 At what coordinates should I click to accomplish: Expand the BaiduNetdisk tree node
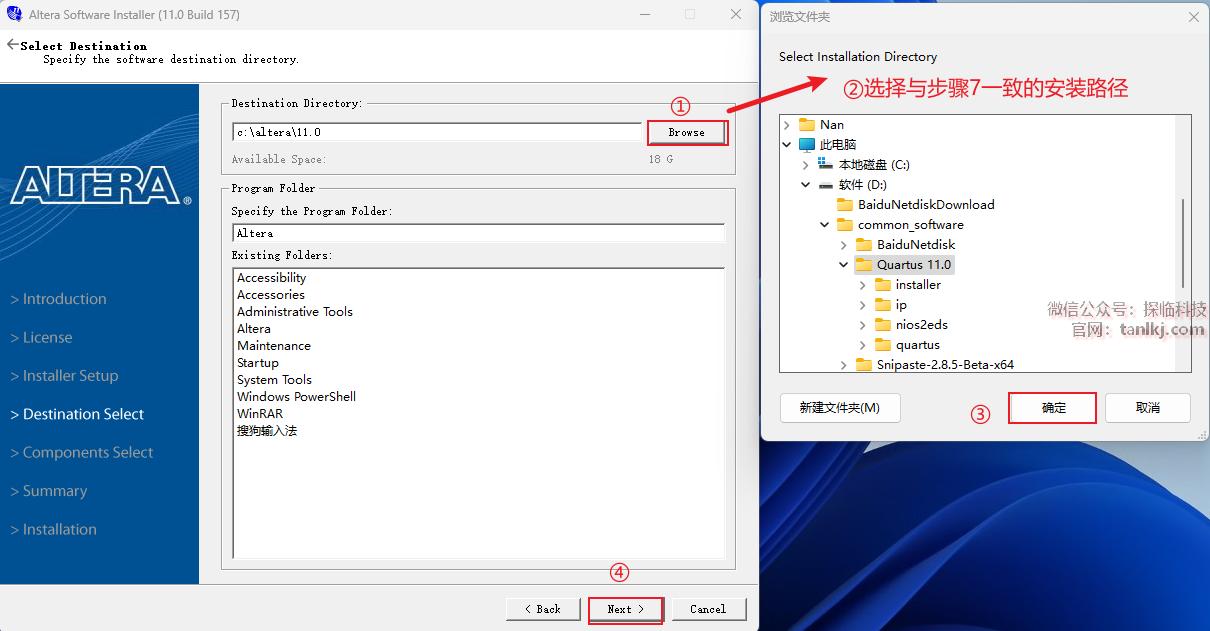pos(844,245)
